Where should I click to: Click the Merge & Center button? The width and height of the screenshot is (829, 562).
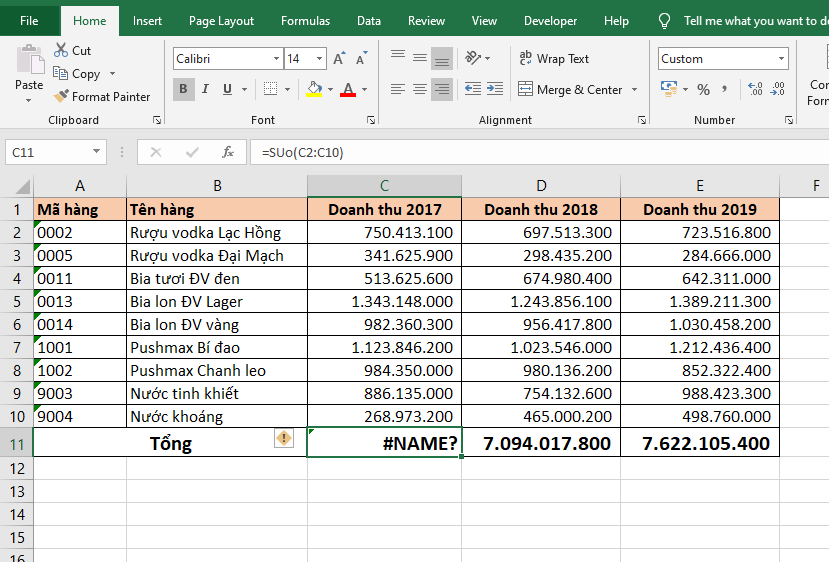pyautogui.click(x=570, y=90)
